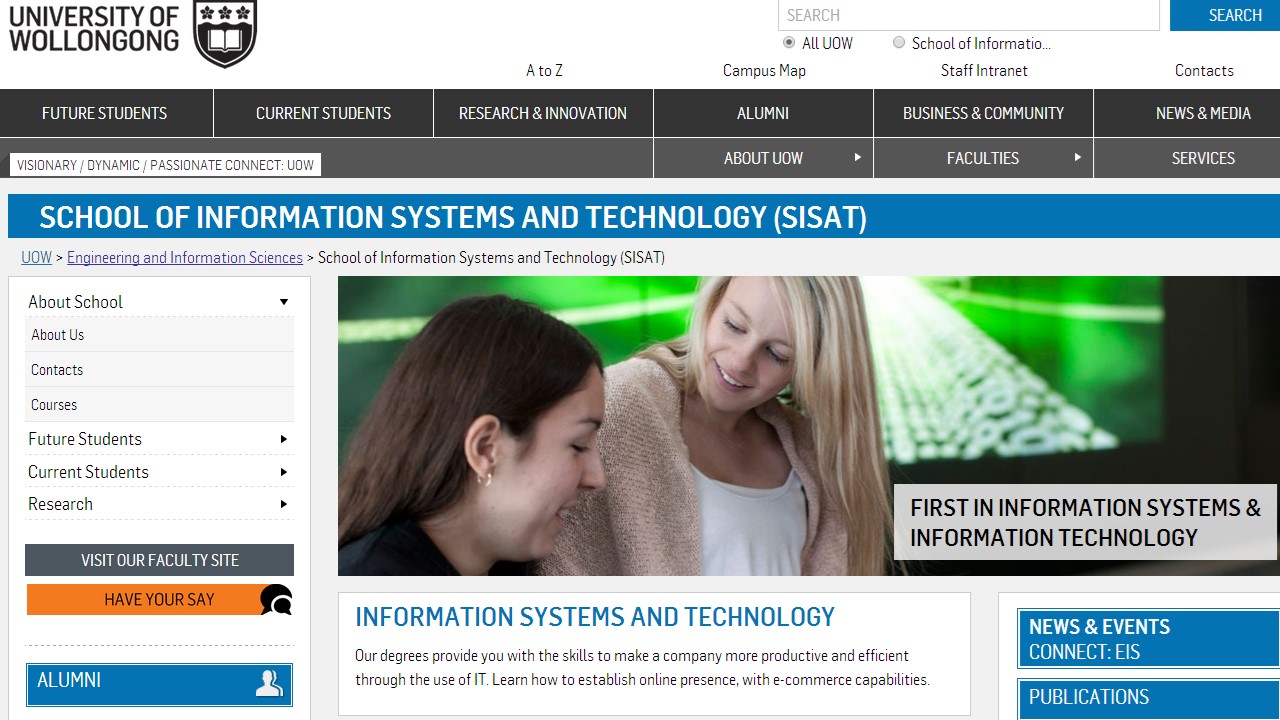Open the Faculties dropdown arrow

1077,158
